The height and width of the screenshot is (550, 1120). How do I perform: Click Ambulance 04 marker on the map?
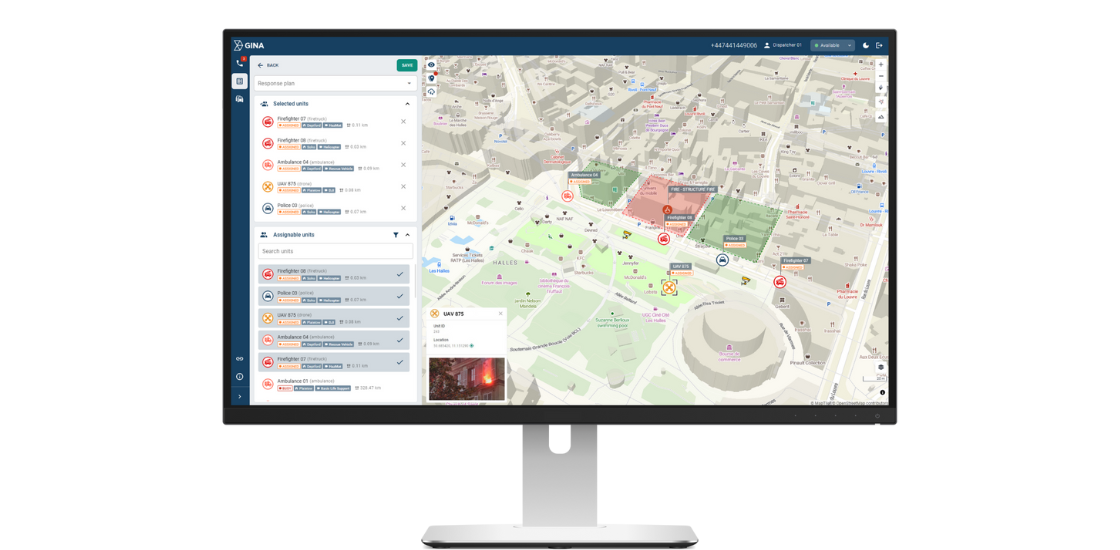click(568, 195)
